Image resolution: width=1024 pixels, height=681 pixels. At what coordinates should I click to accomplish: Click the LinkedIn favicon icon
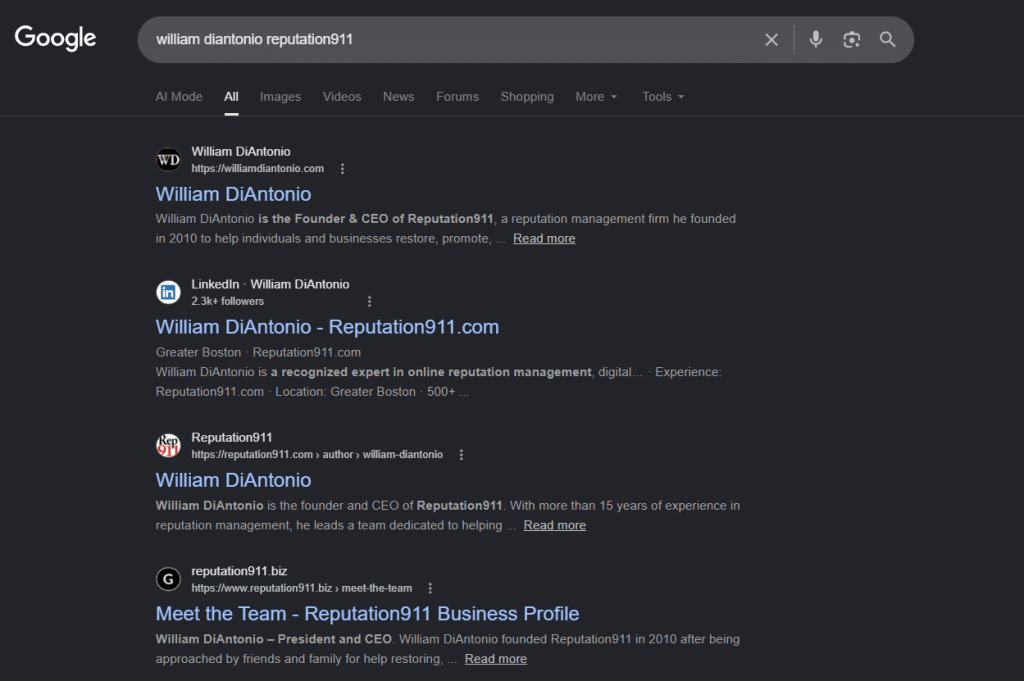tap(168, 292)
